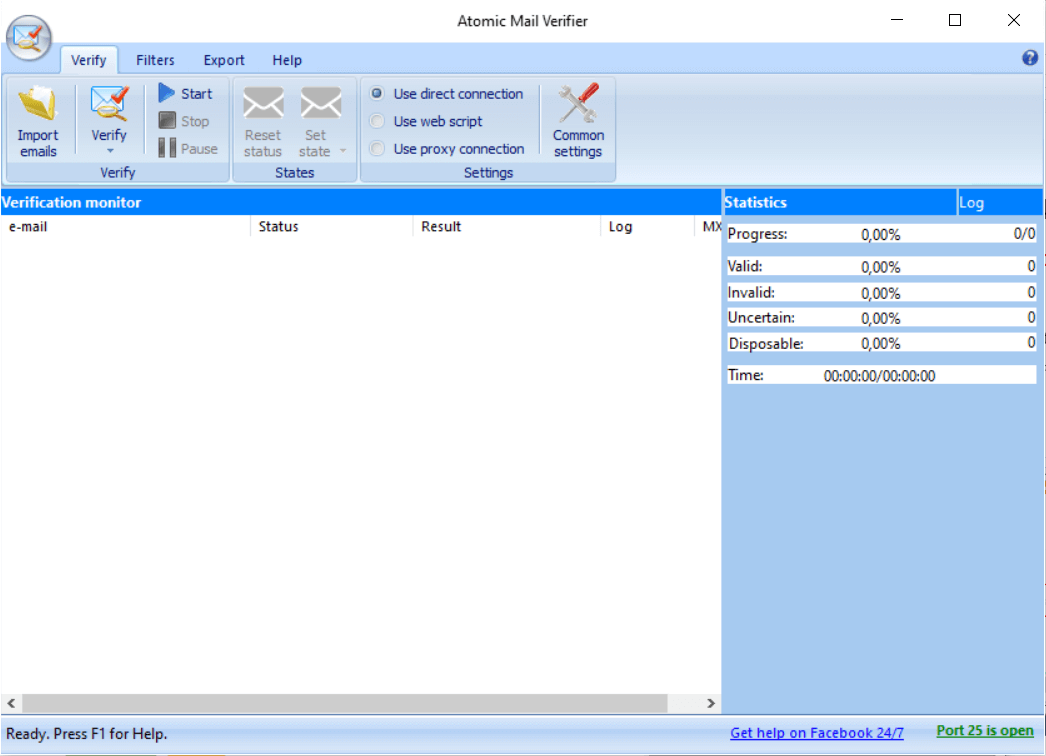This screenshot has width=1046, height=756.
Task: Click the Port 25 is open link
Action: coord(985,731)
